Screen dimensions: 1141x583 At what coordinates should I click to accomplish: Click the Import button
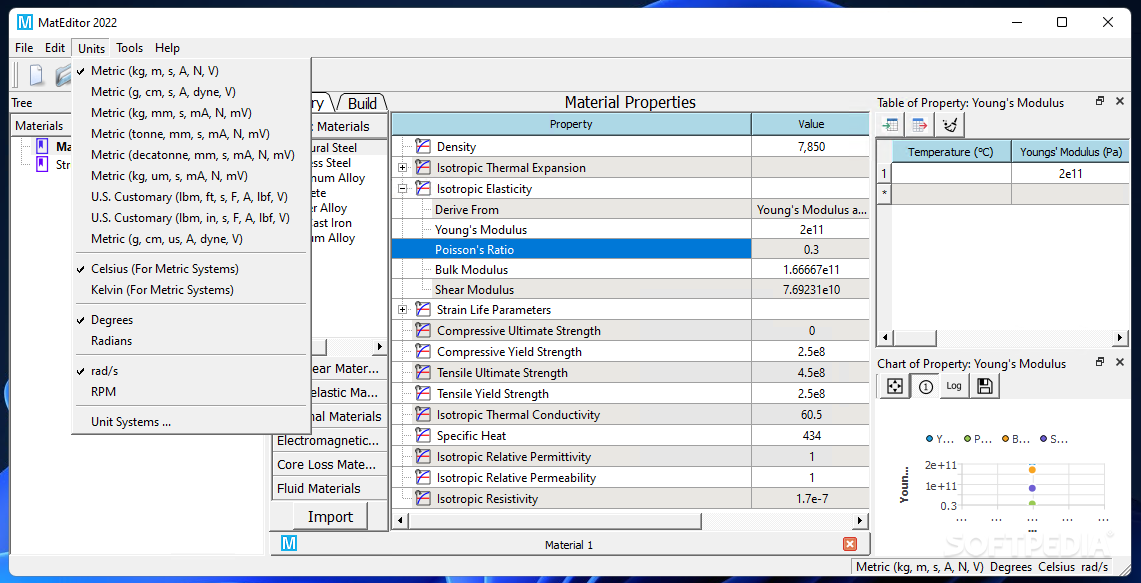(x=330, y=517)
